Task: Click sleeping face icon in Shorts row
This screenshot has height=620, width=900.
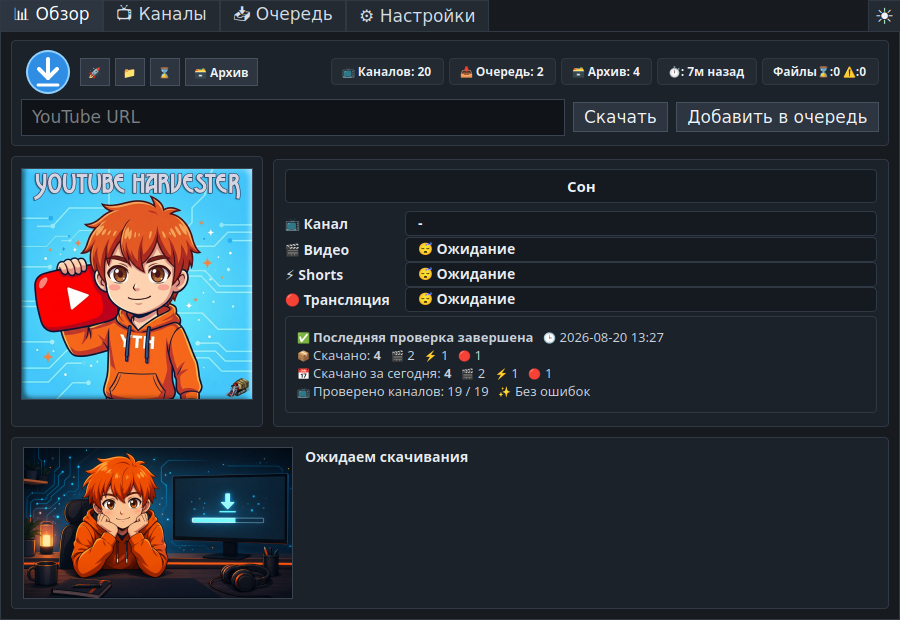Action: (425, 274)
